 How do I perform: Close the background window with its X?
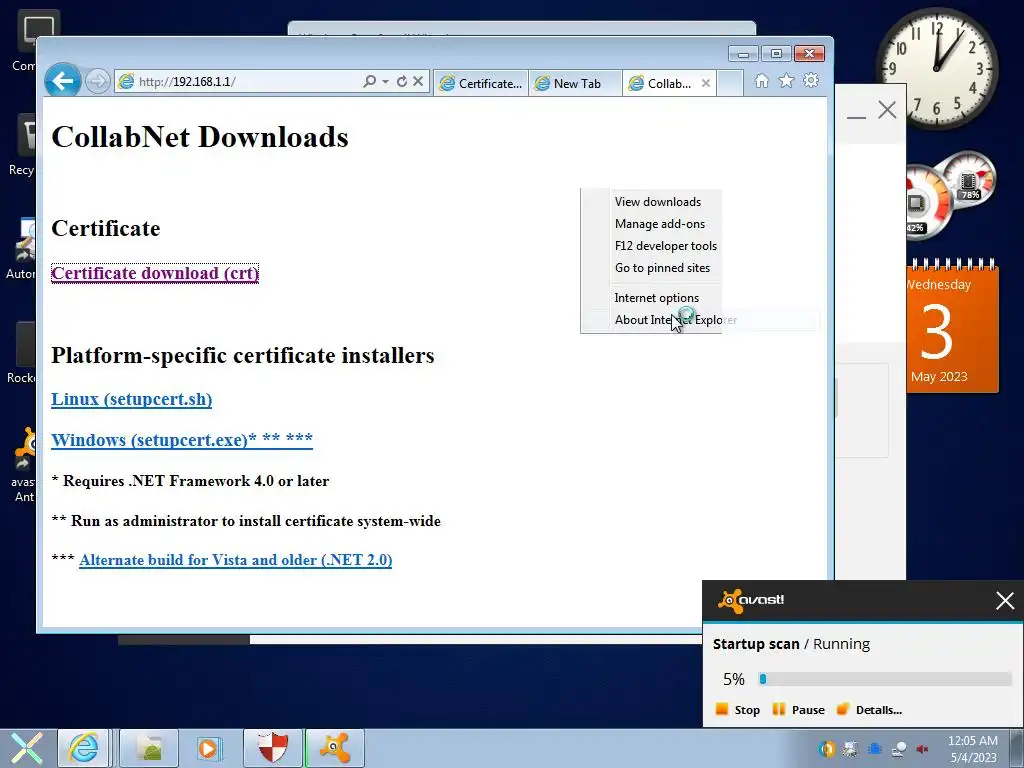click(x=887, y=110)
